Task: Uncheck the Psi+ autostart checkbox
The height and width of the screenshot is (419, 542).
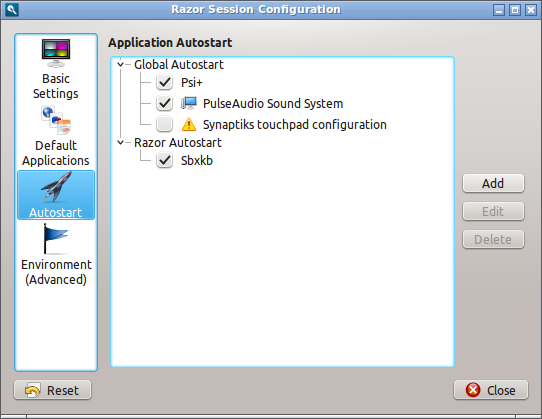Action: coord(165,82)
